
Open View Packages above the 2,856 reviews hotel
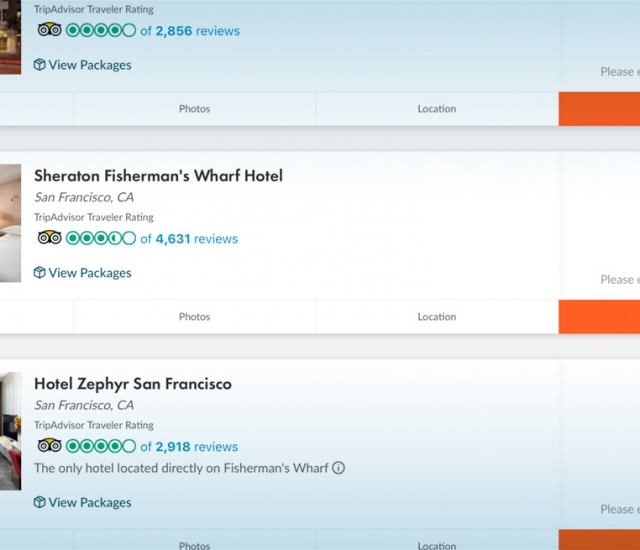82,65
